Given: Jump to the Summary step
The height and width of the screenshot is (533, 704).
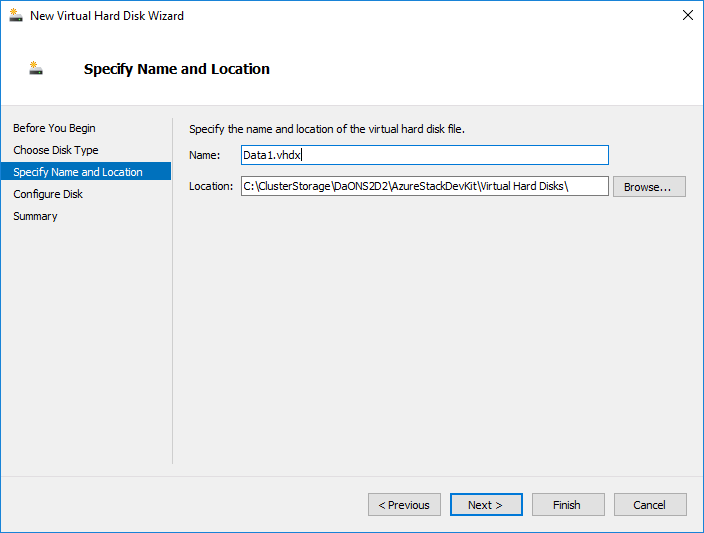Looking at the screenshot, I should point(35,216).
